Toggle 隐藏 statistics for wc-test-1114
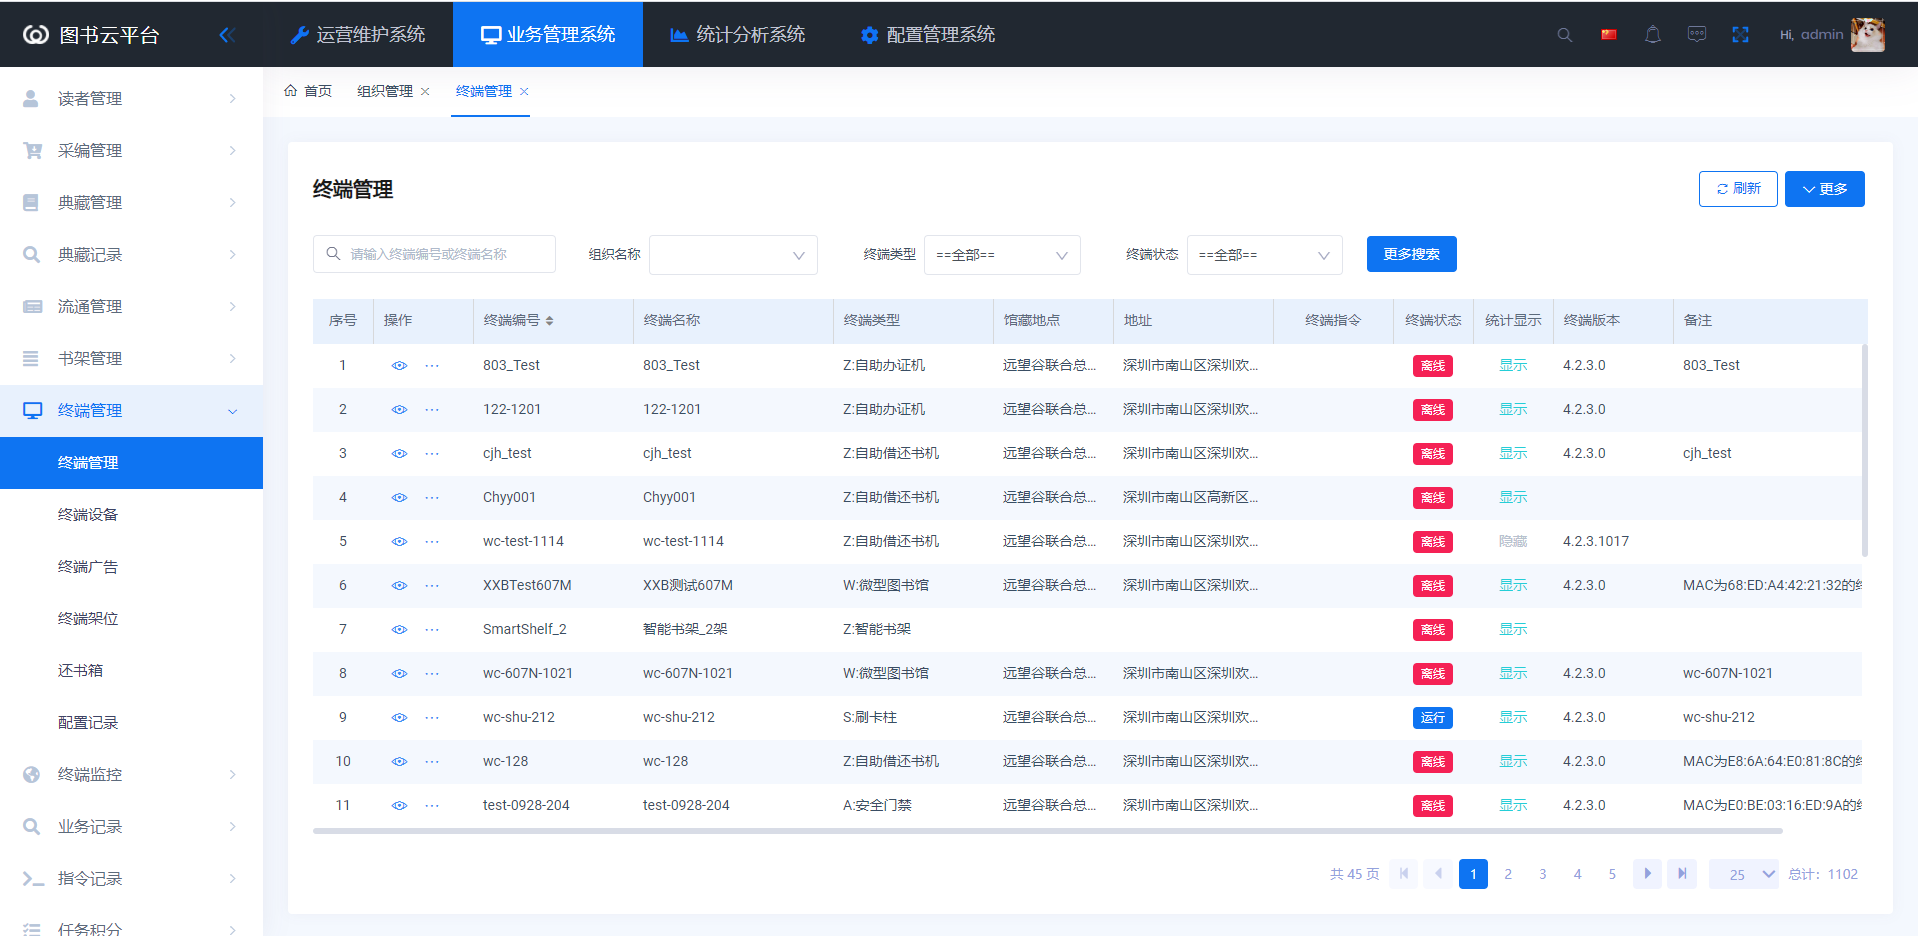Viewport: 1918px width, 936px height. tap(1513, 542)
